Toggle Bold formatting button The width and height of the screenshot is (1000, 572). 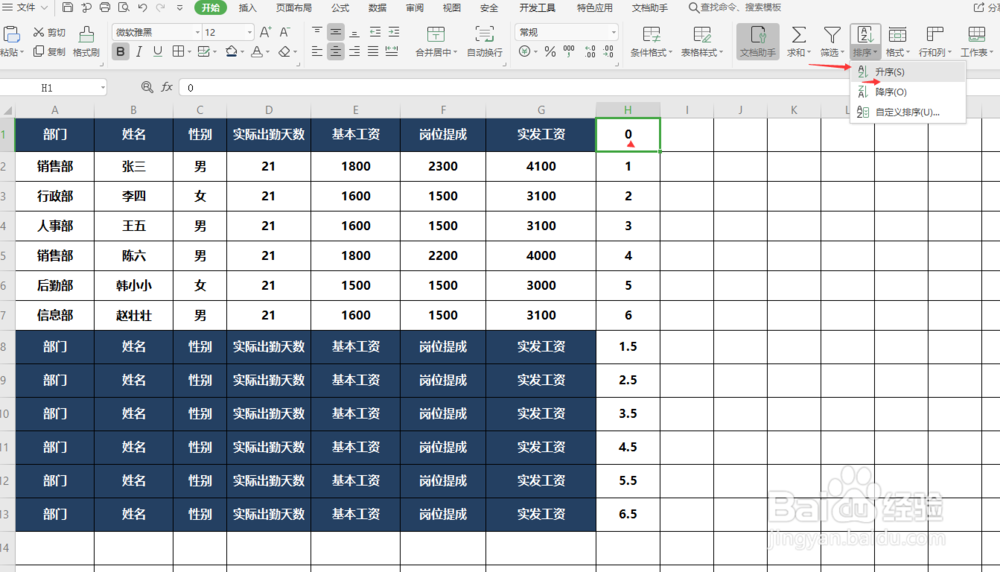coord(120,52)
